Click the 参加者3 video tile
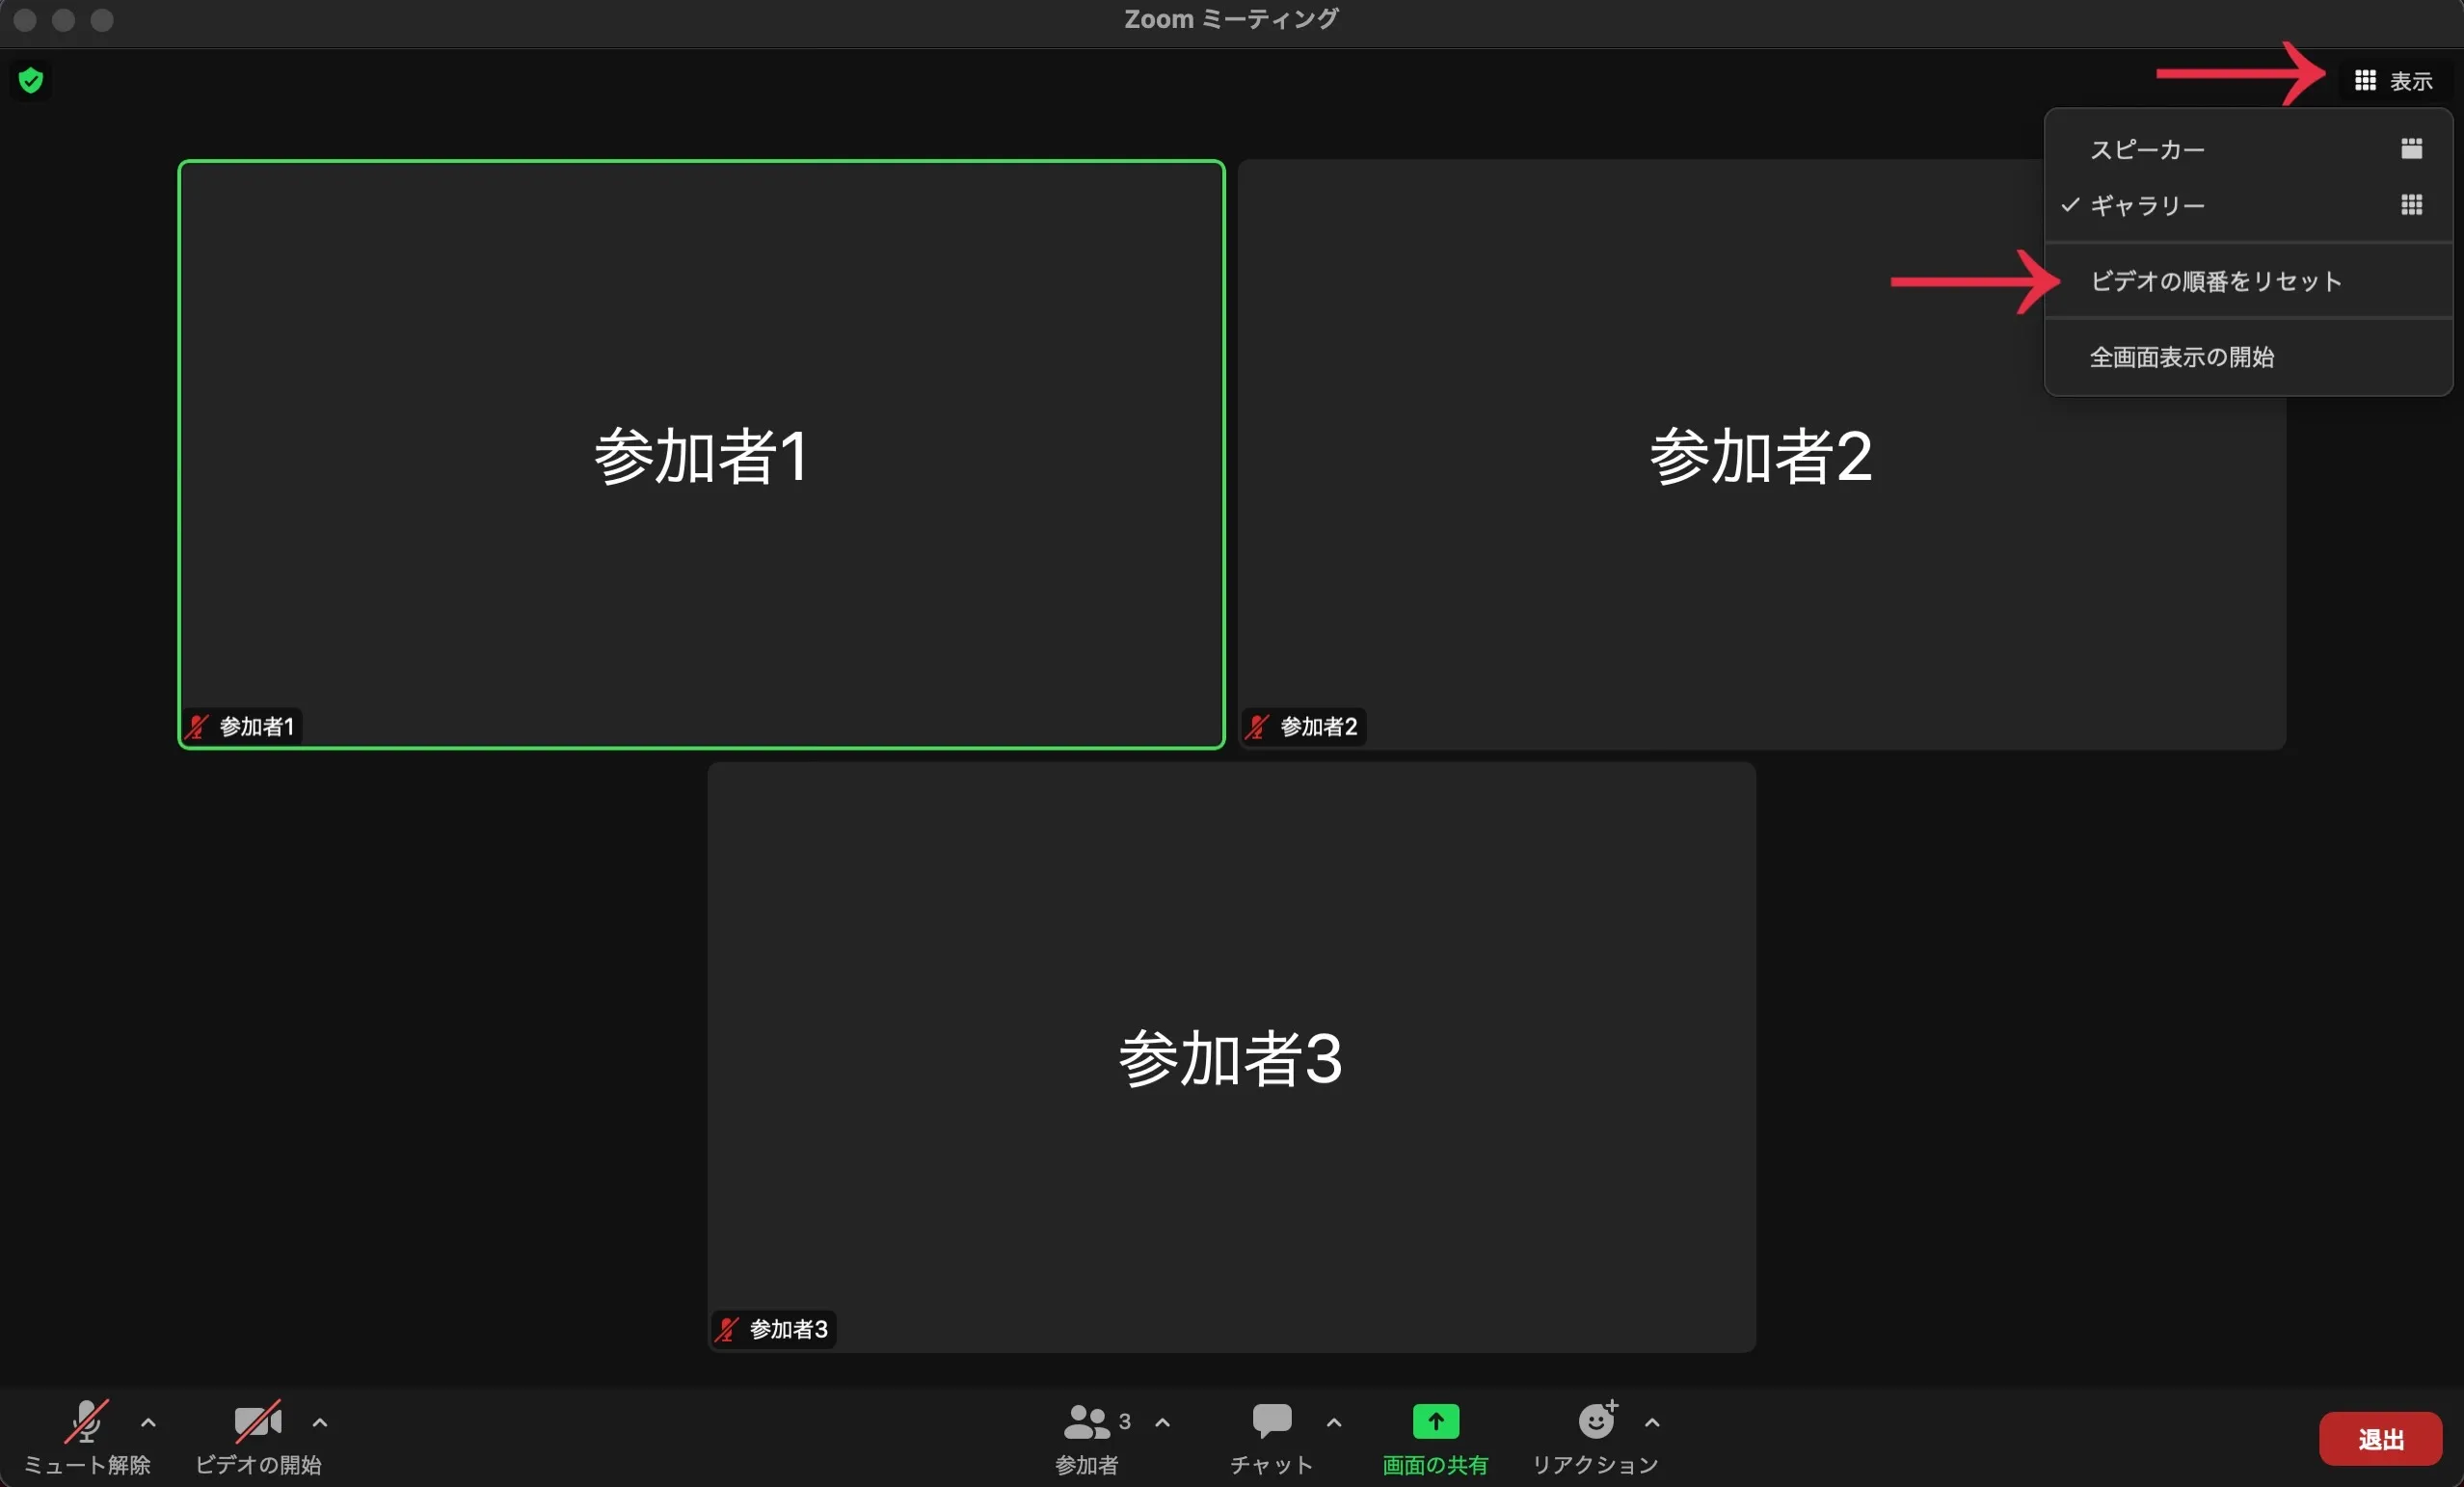 (1231, 1057)
